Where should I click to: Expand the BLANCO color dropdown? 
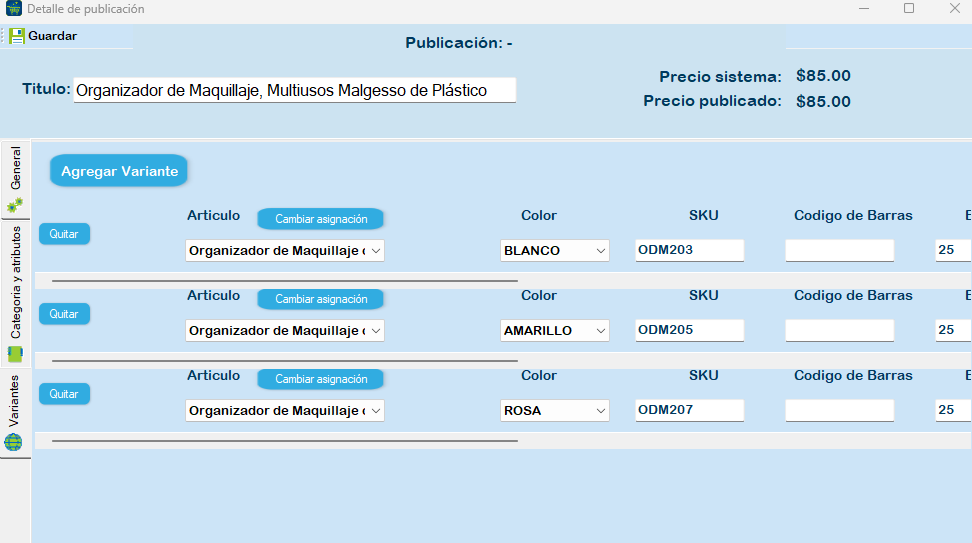coord(555,251)
